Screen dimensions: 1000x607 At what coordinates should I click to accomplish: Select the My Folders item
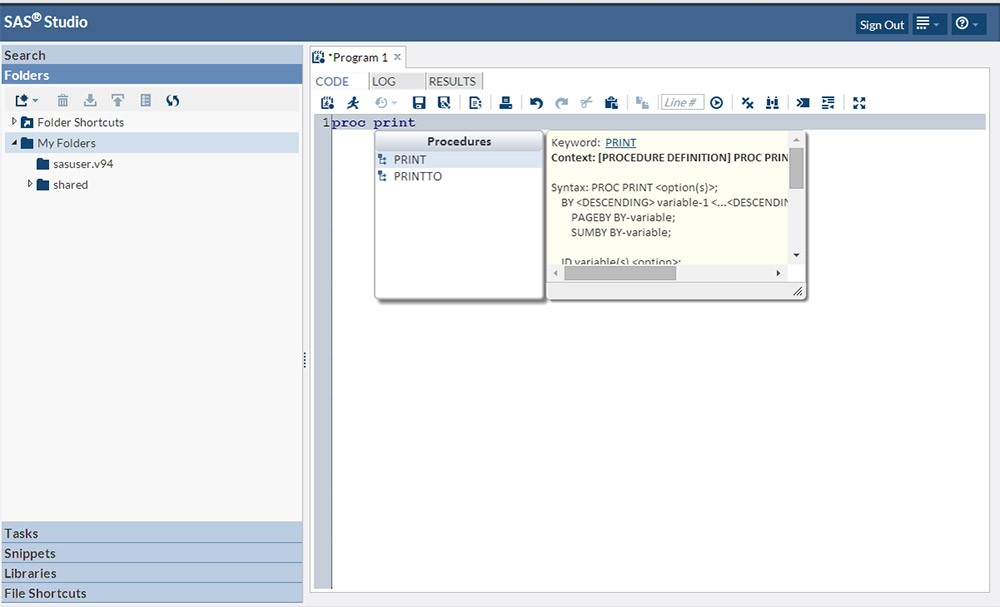tap(66, 143)
